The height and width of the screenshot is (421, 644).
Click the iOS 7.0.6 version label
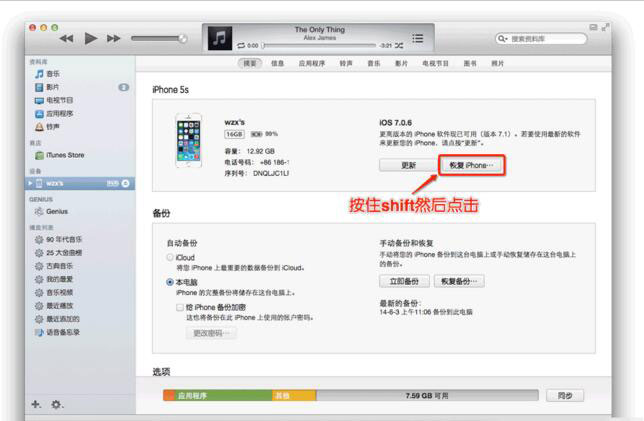pos(395,122)
